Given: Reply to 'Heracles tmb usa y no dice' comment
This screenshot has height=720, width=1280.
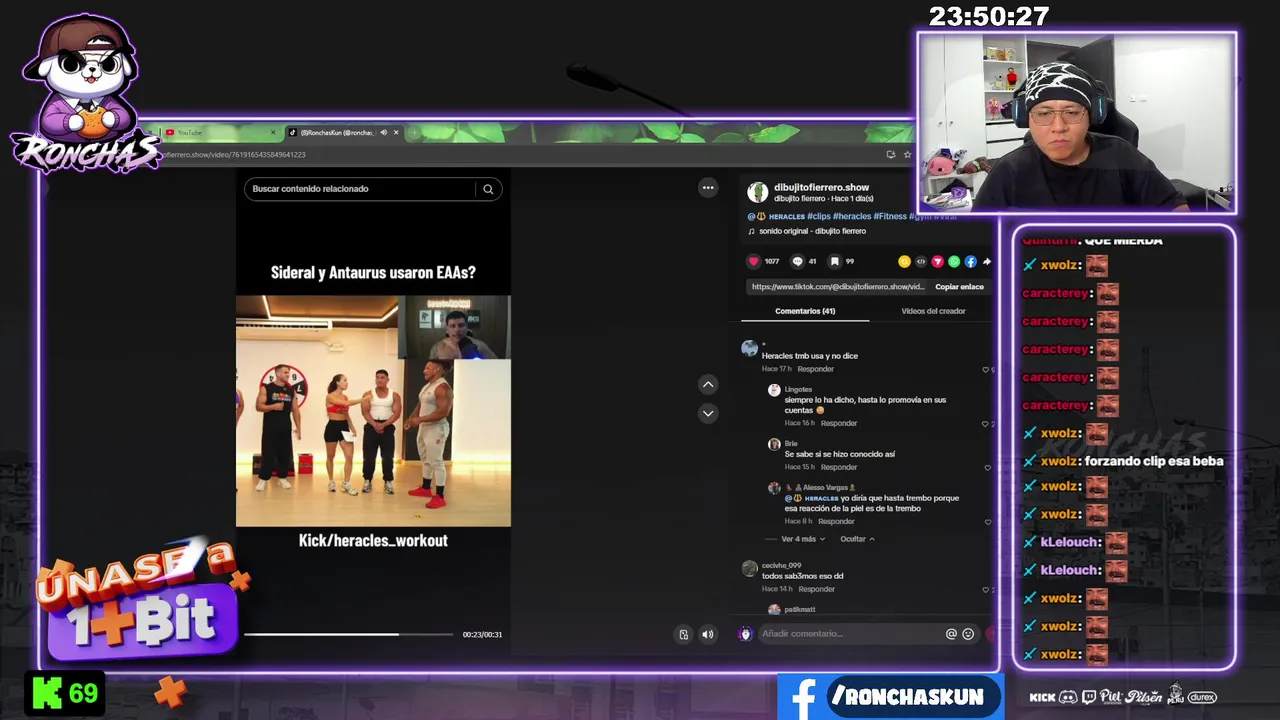Looking at the screenshot, I should pyautogui.click(x=815, y=369).
